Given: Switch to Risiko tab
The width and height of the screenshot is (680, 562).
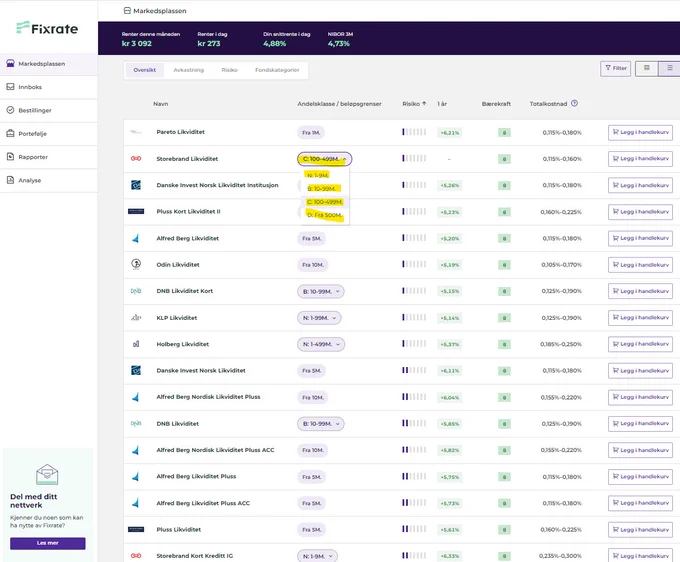Looking at the screenshot, I should [229, 70].
